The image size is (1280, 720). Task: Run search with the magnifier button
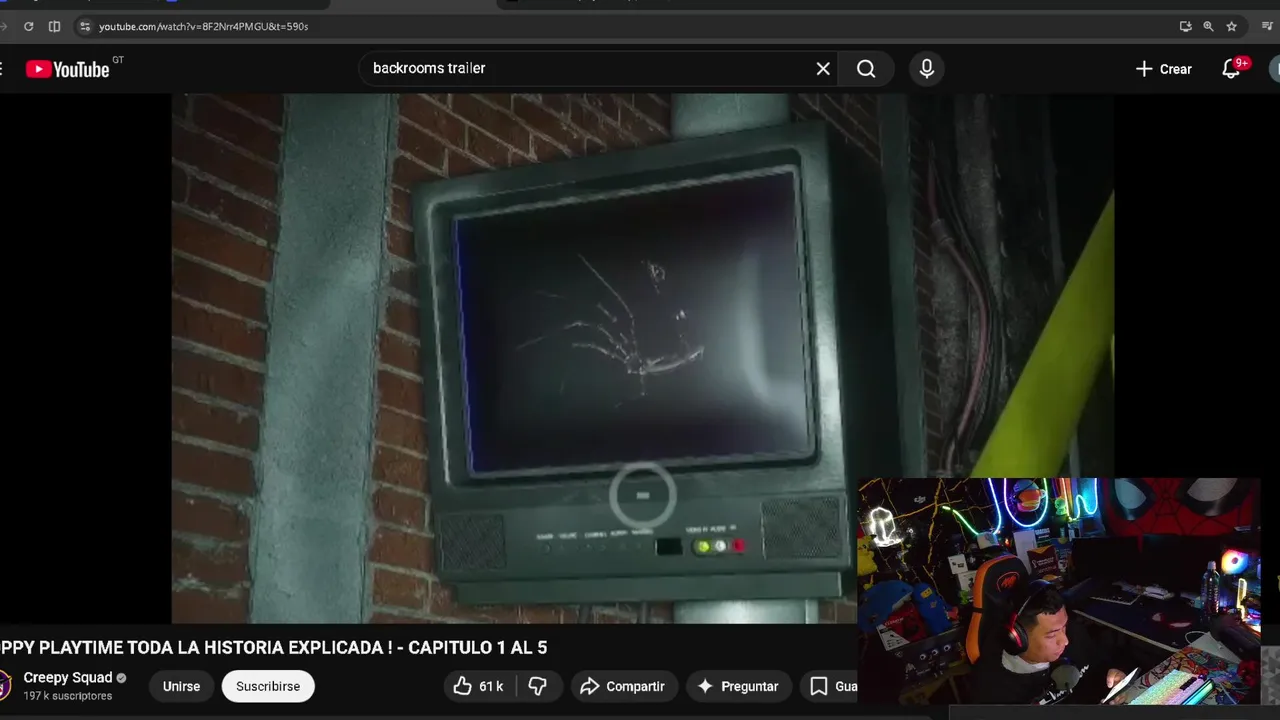click(x=866, y=68)
